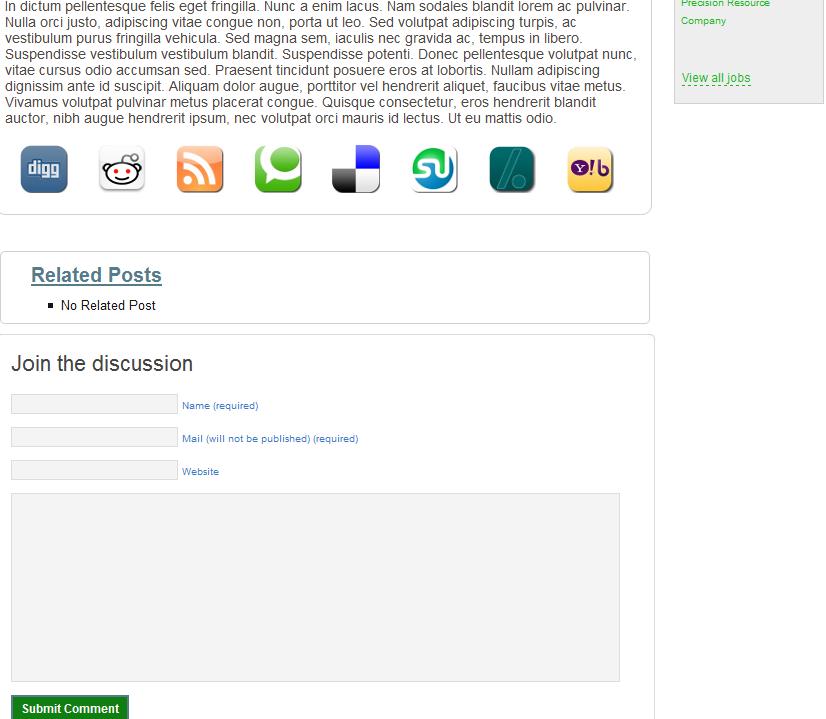The width and height of the screenshot is (826, 719).
Task: Open the Related Posts heading link
Action: click(96, 275)
